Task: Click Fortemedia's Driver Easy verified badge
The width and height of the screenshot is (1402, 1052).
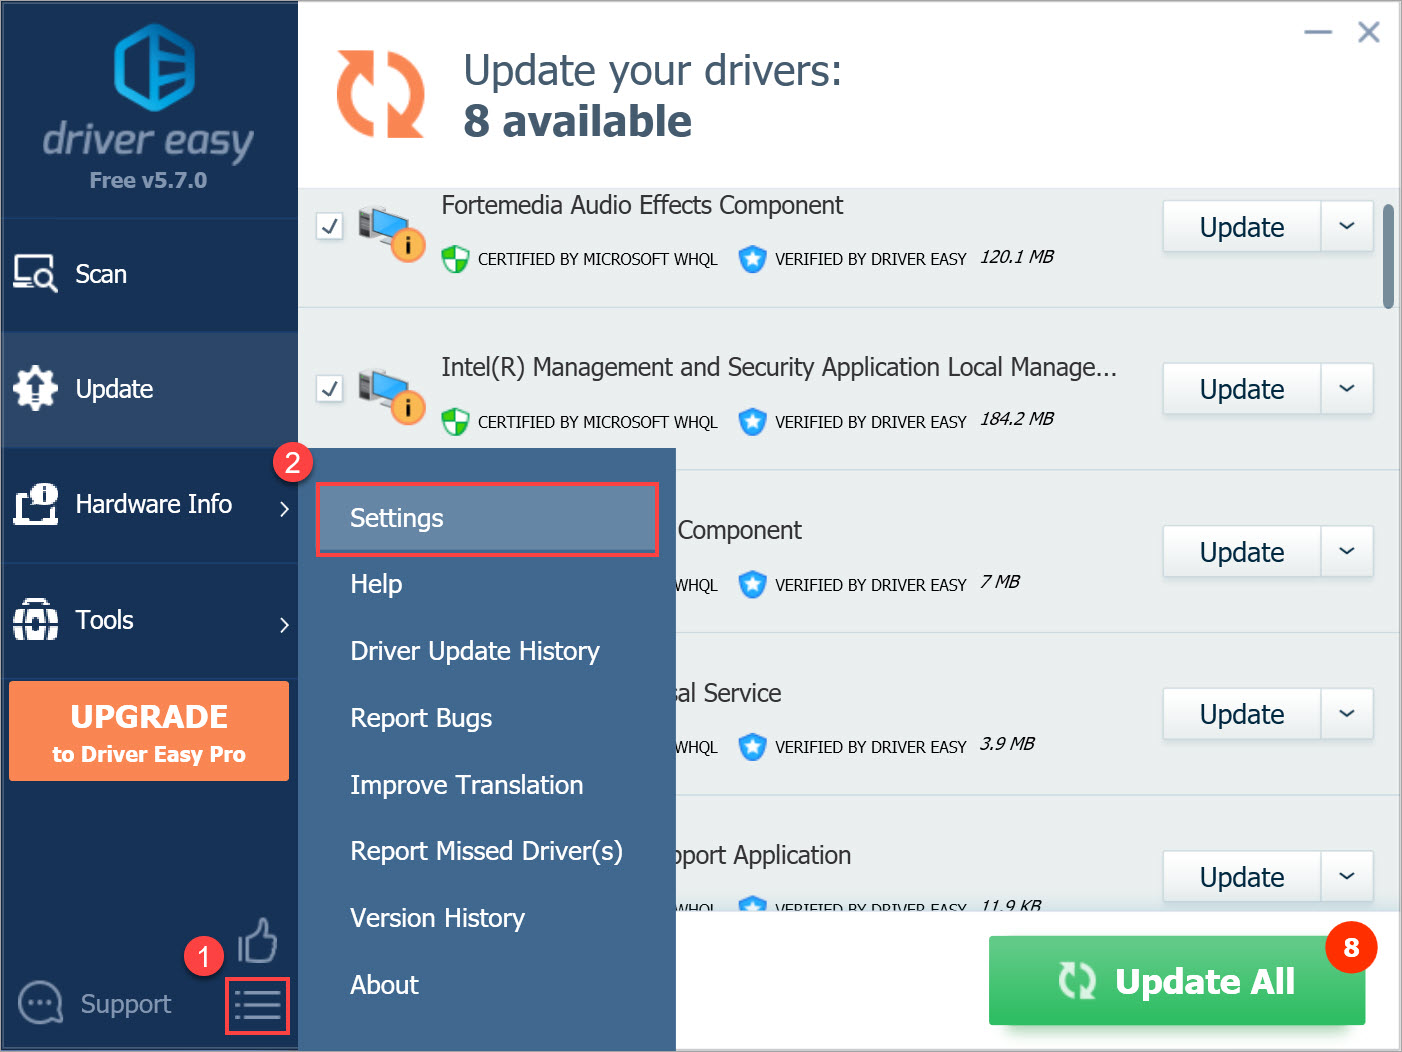Action: [x=752, y=259]
